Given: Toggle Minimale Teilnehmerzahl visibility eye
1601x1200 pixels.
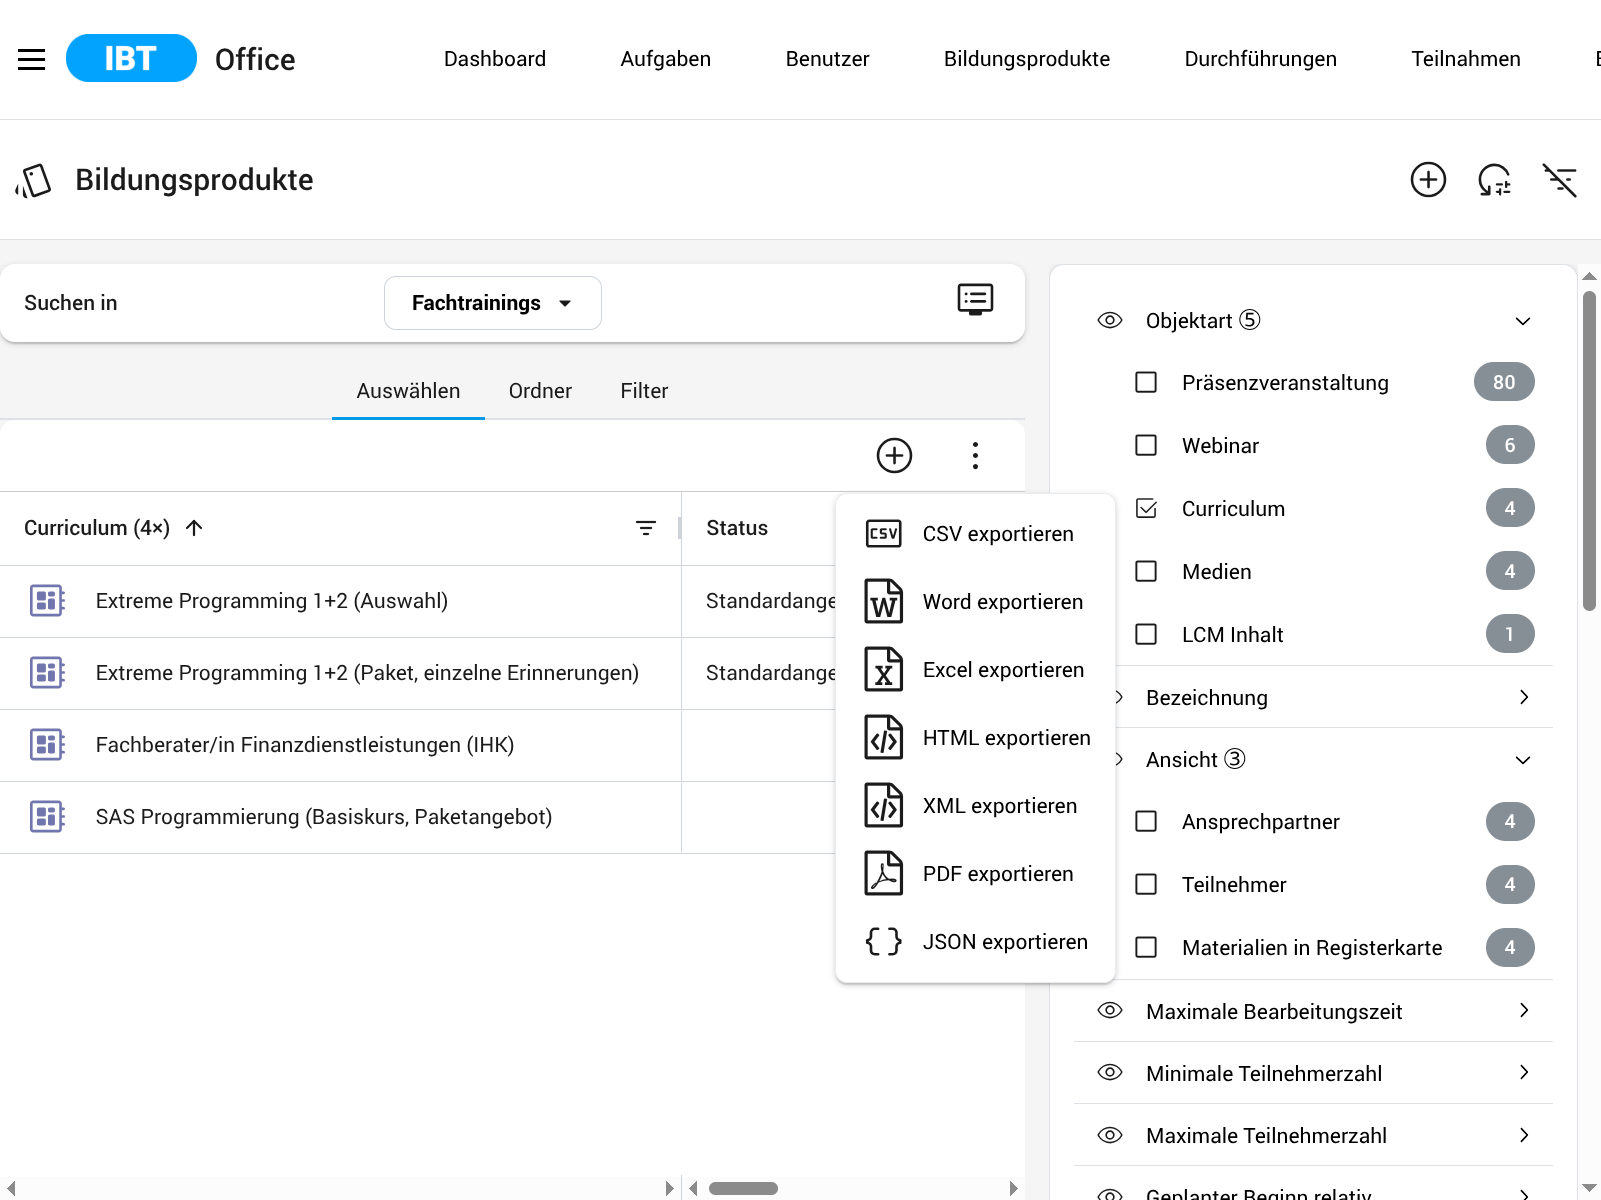Looking at the screenshot, I should [x=1110, y=1072].
